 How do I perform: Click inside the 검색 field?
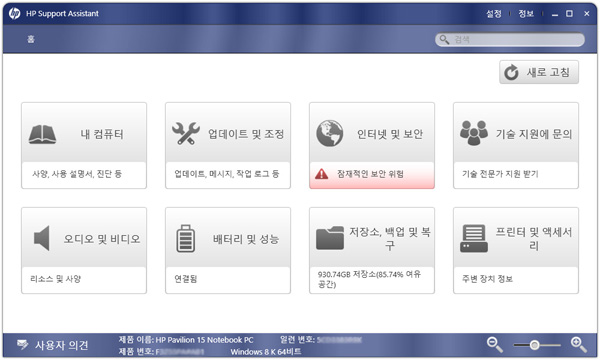pos(510,39)
